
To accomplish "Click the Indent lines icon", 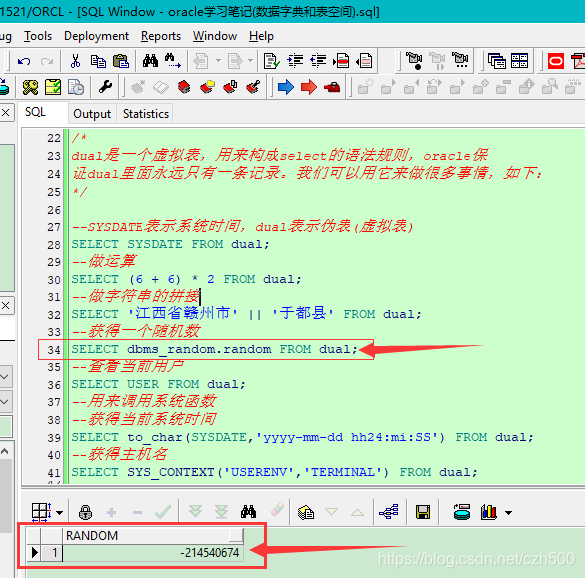I will click(x=295, y=61).
